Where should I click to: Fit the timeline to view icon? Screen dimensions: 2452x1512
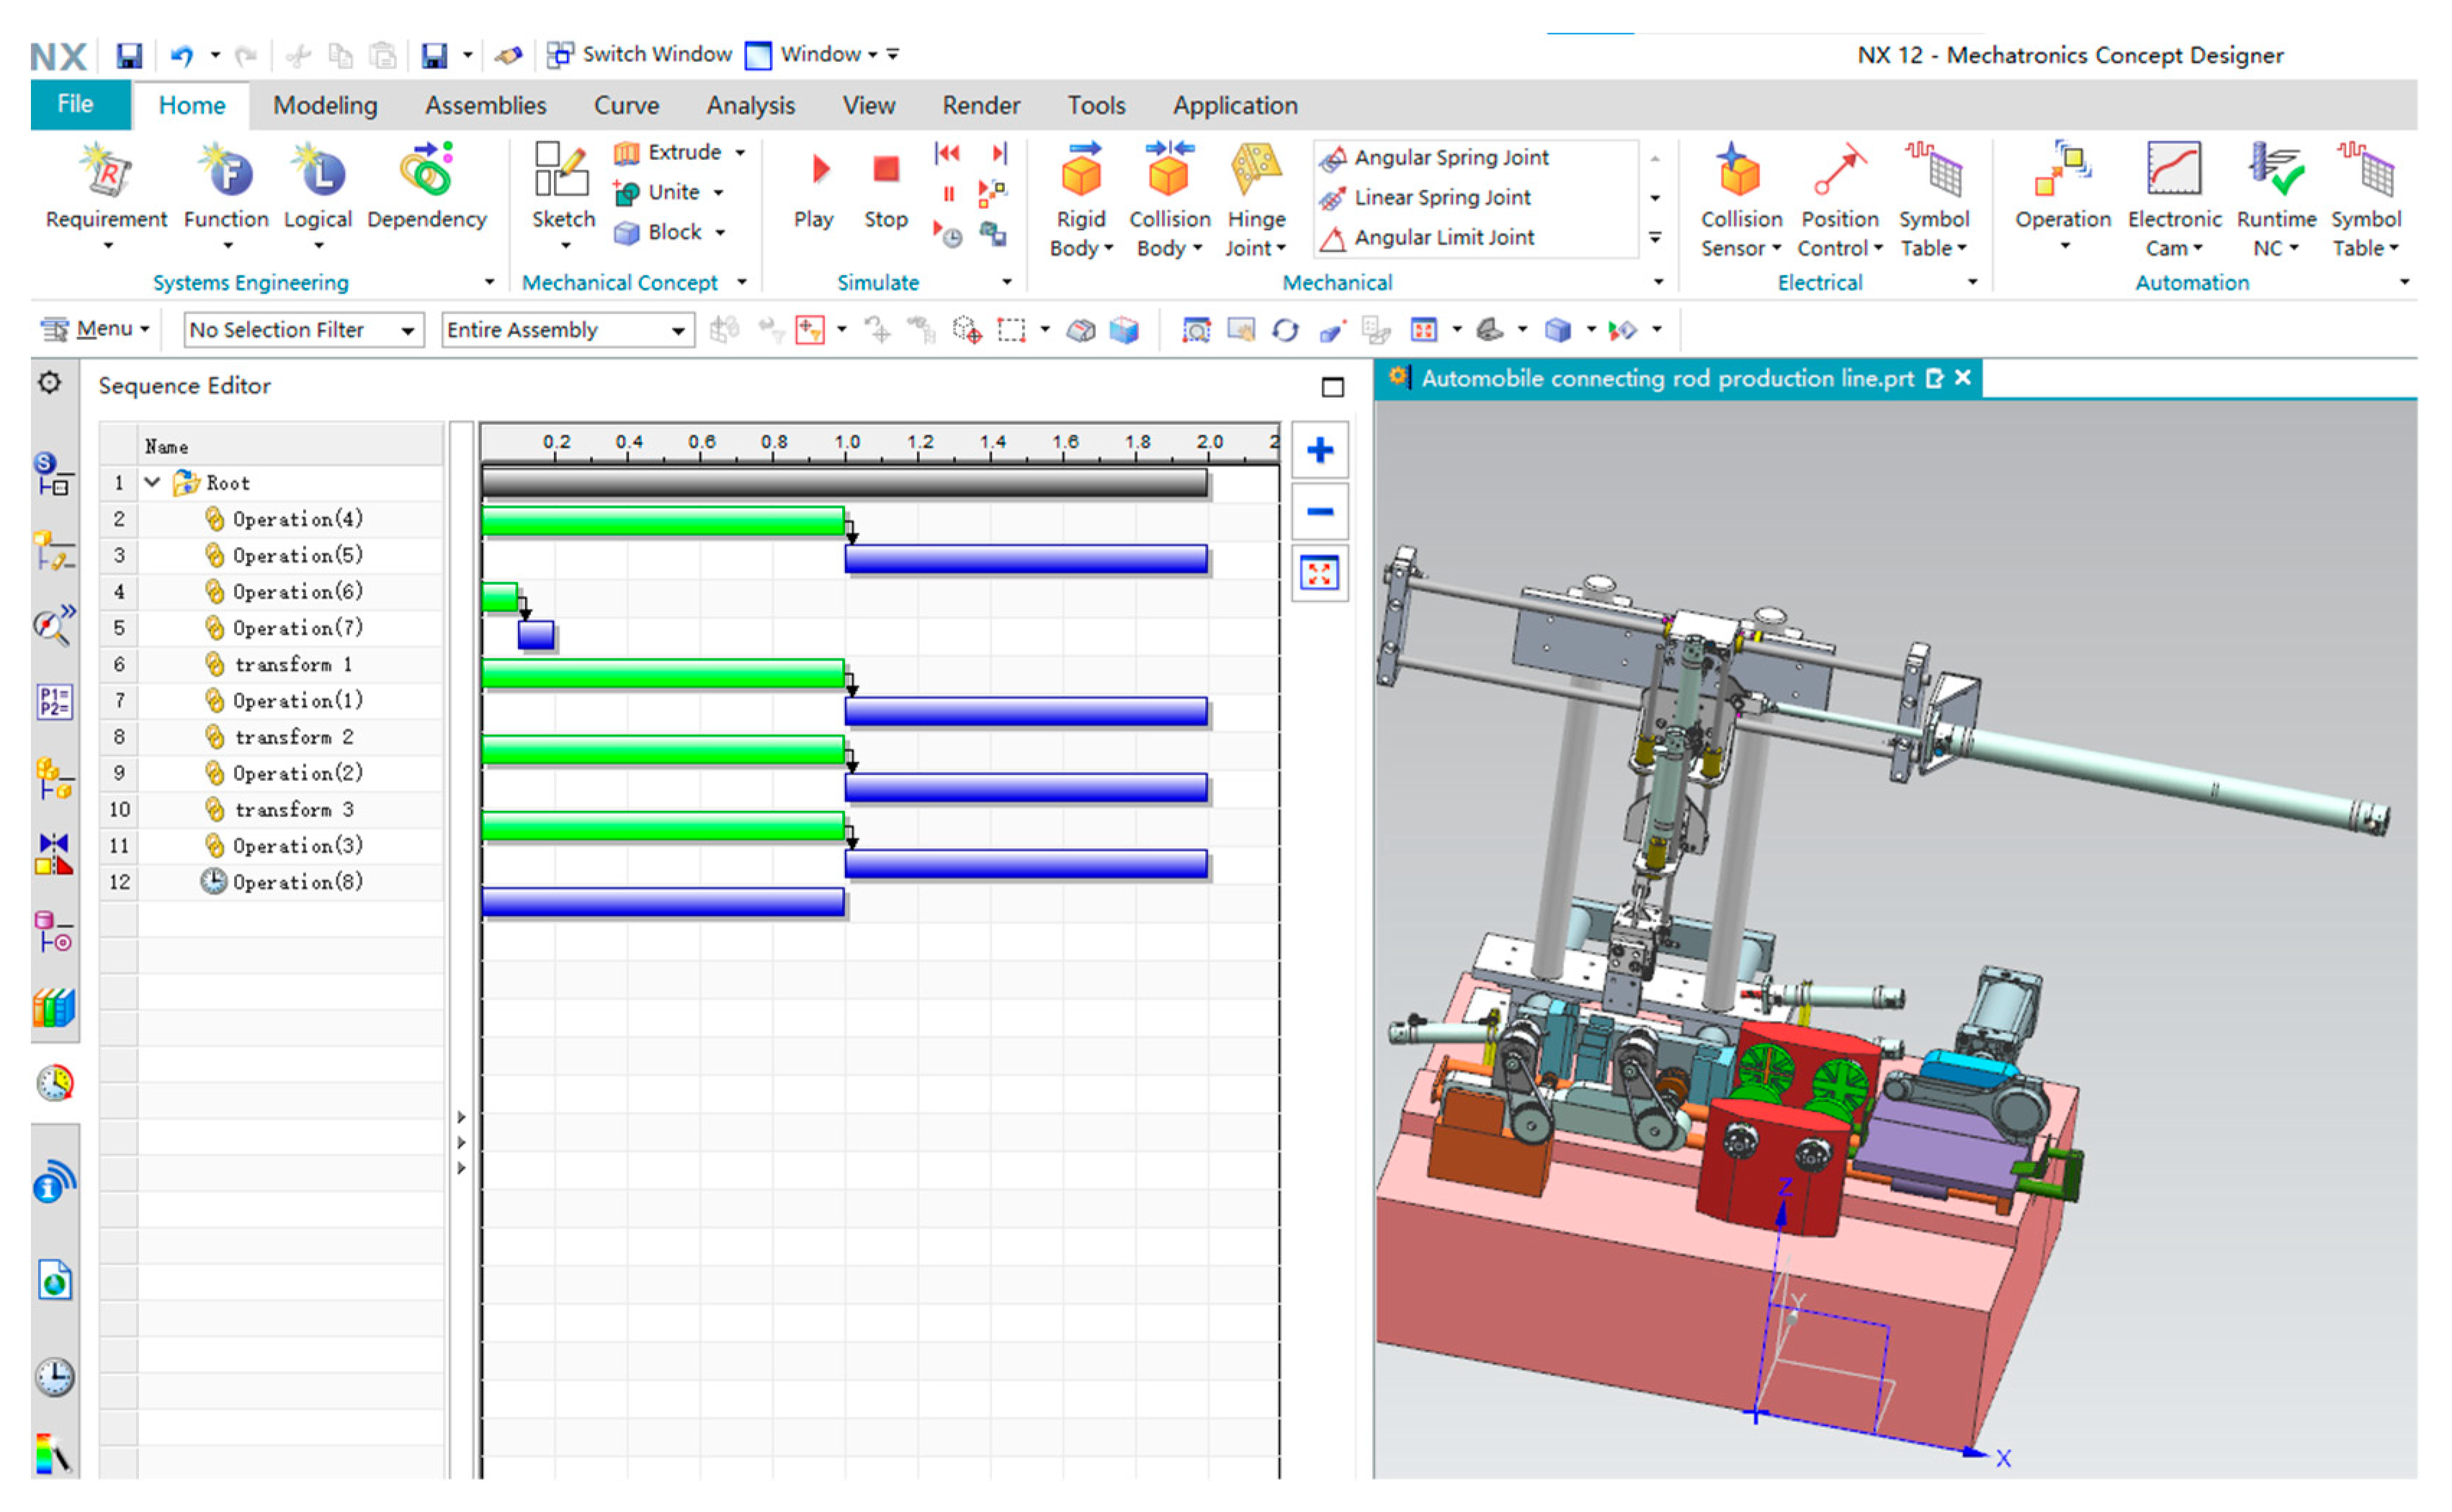pos(1319,574)
